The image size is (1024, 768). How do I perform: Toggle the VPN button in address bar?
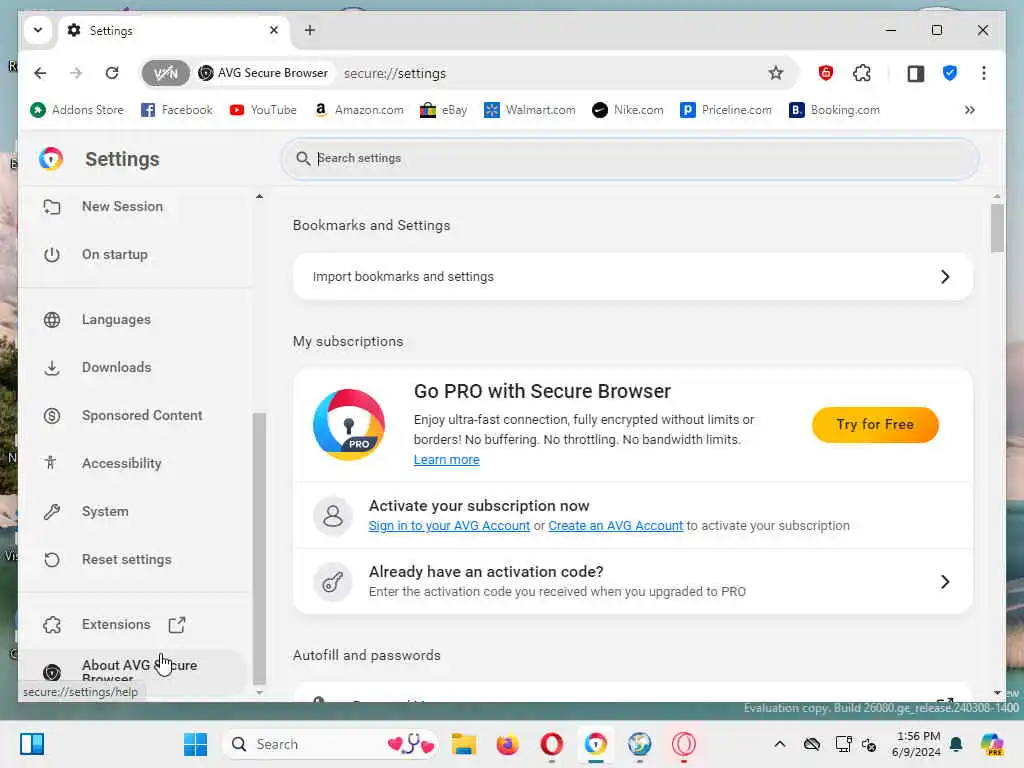pyautogui.click(x=165, y=73)
